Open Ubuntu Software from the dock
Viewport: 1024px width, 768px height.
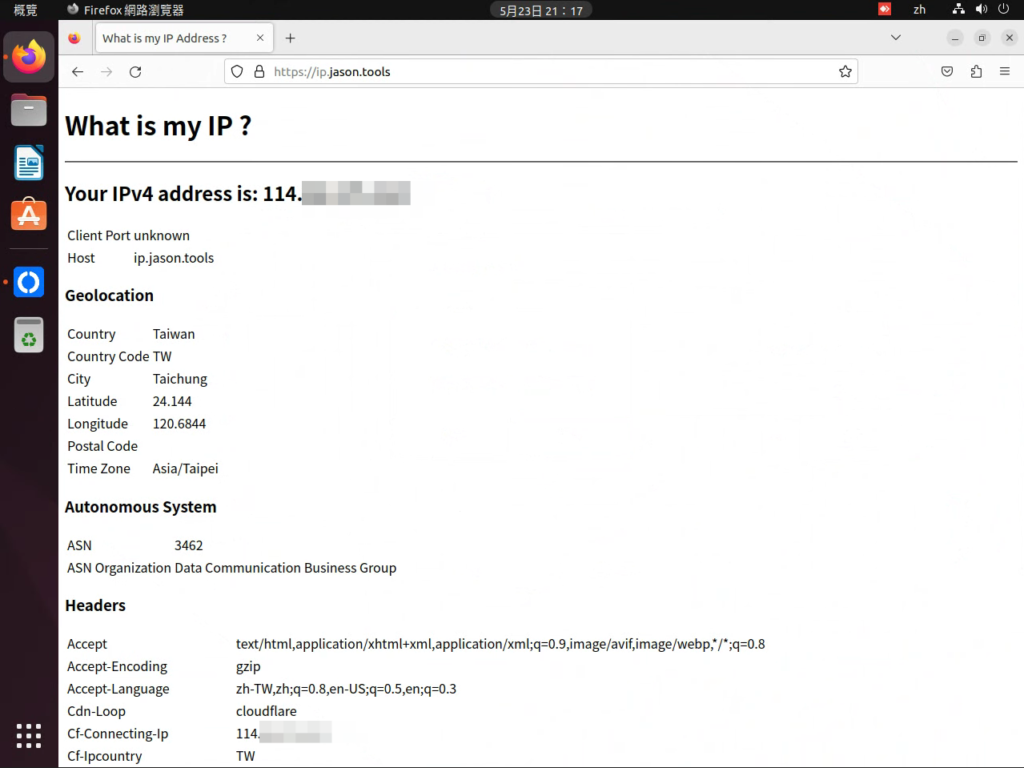pyautogui.click(x=29, y=215)
